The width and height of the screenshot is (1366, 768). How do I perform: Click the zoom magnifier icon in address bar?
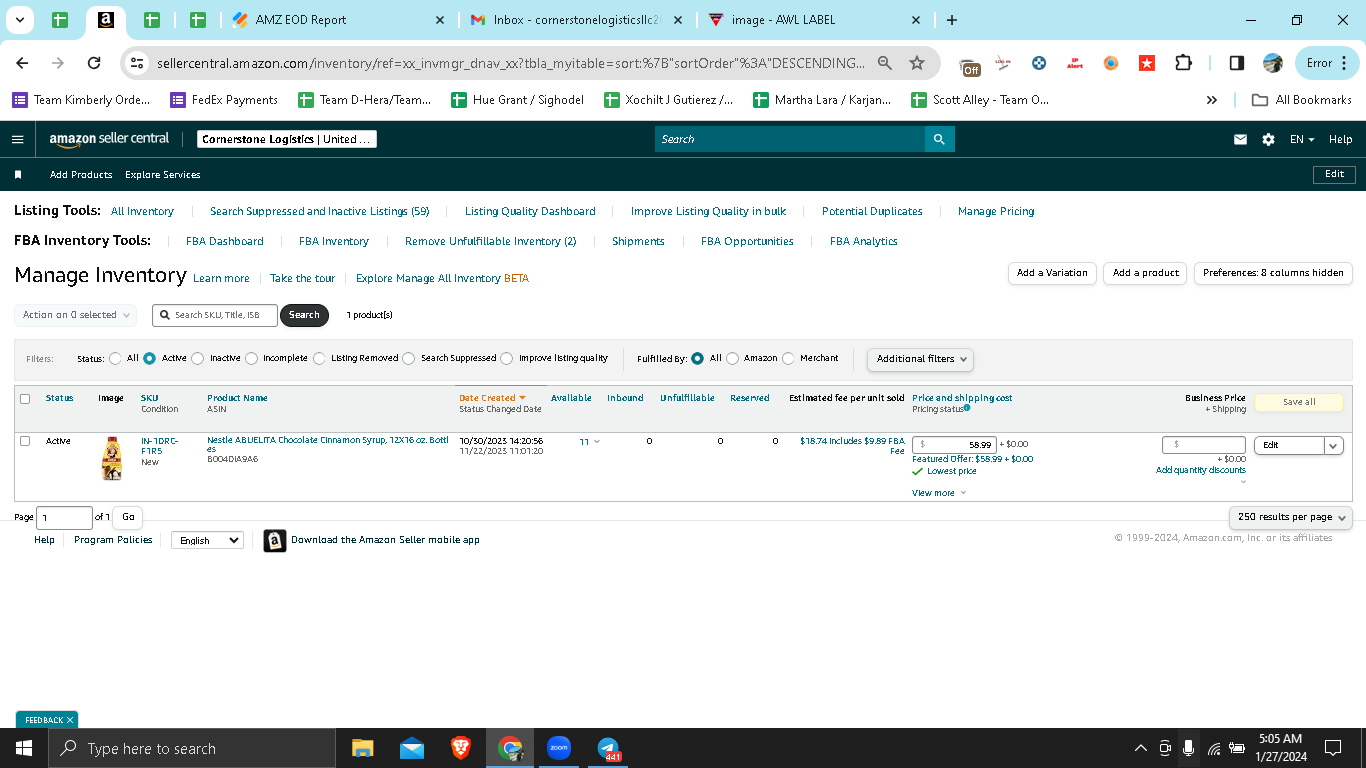[x=884, y=63]
